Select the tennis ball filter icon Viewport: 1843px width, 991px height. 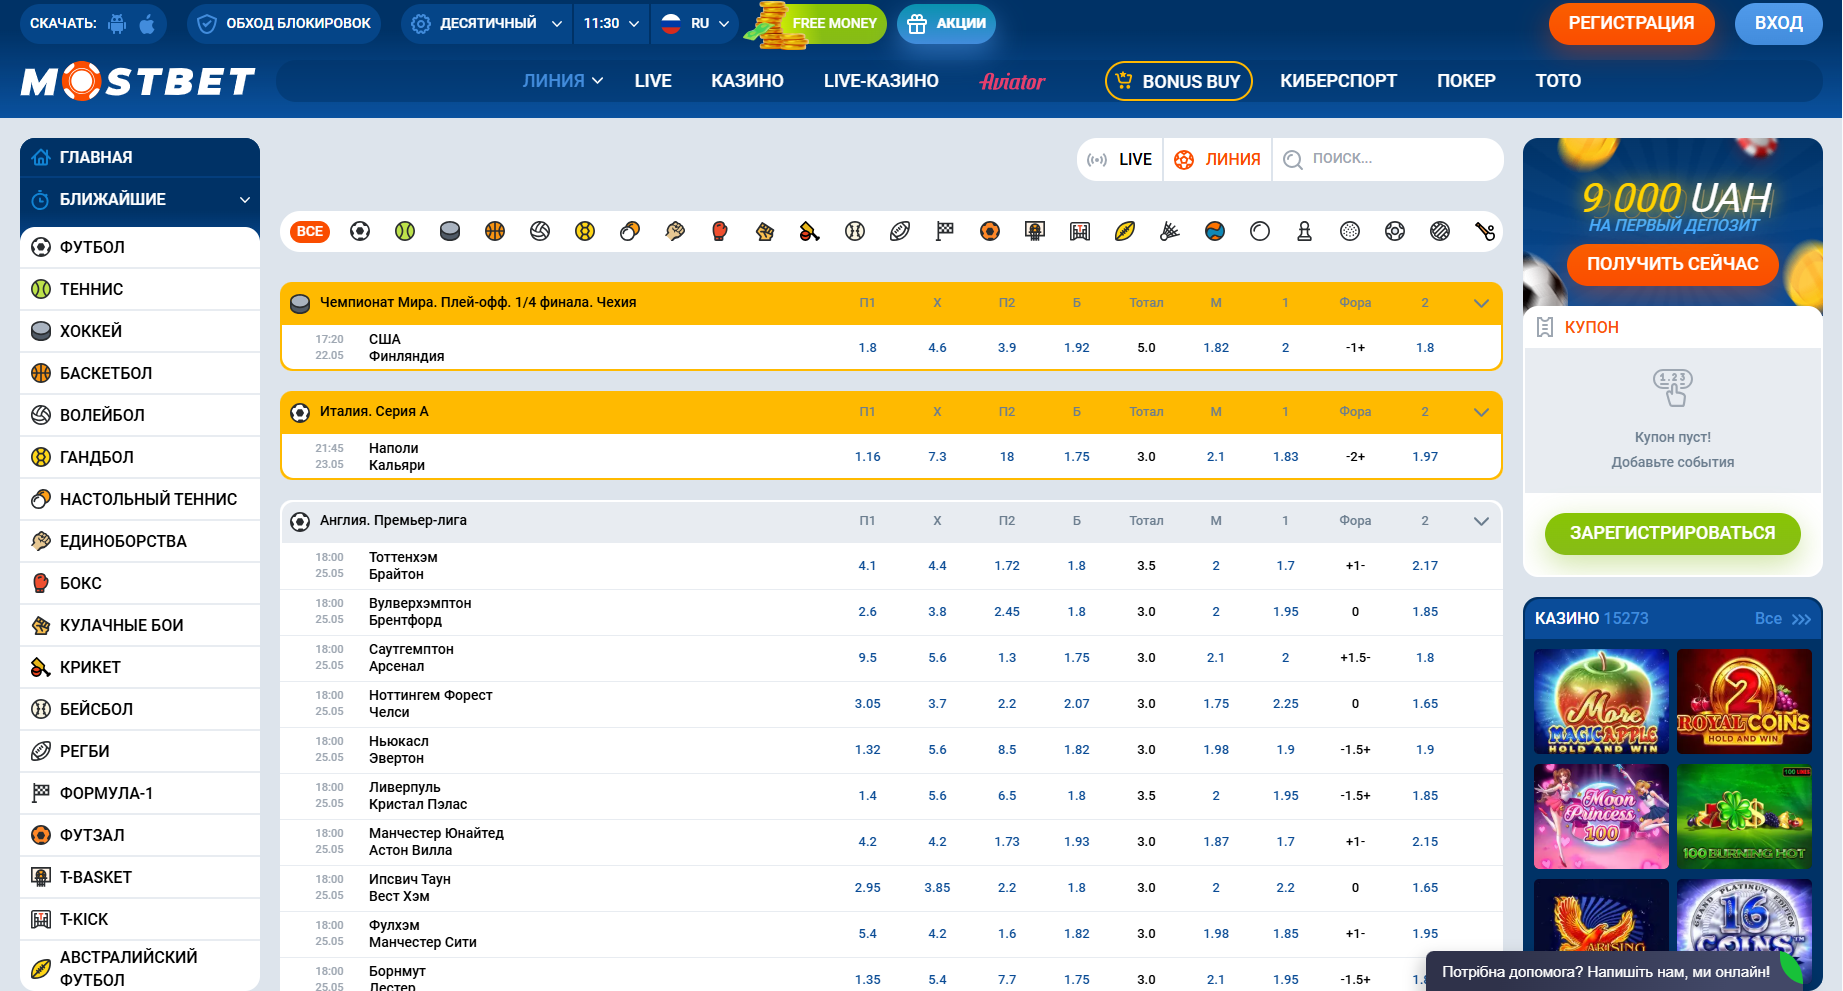[405, 231]
